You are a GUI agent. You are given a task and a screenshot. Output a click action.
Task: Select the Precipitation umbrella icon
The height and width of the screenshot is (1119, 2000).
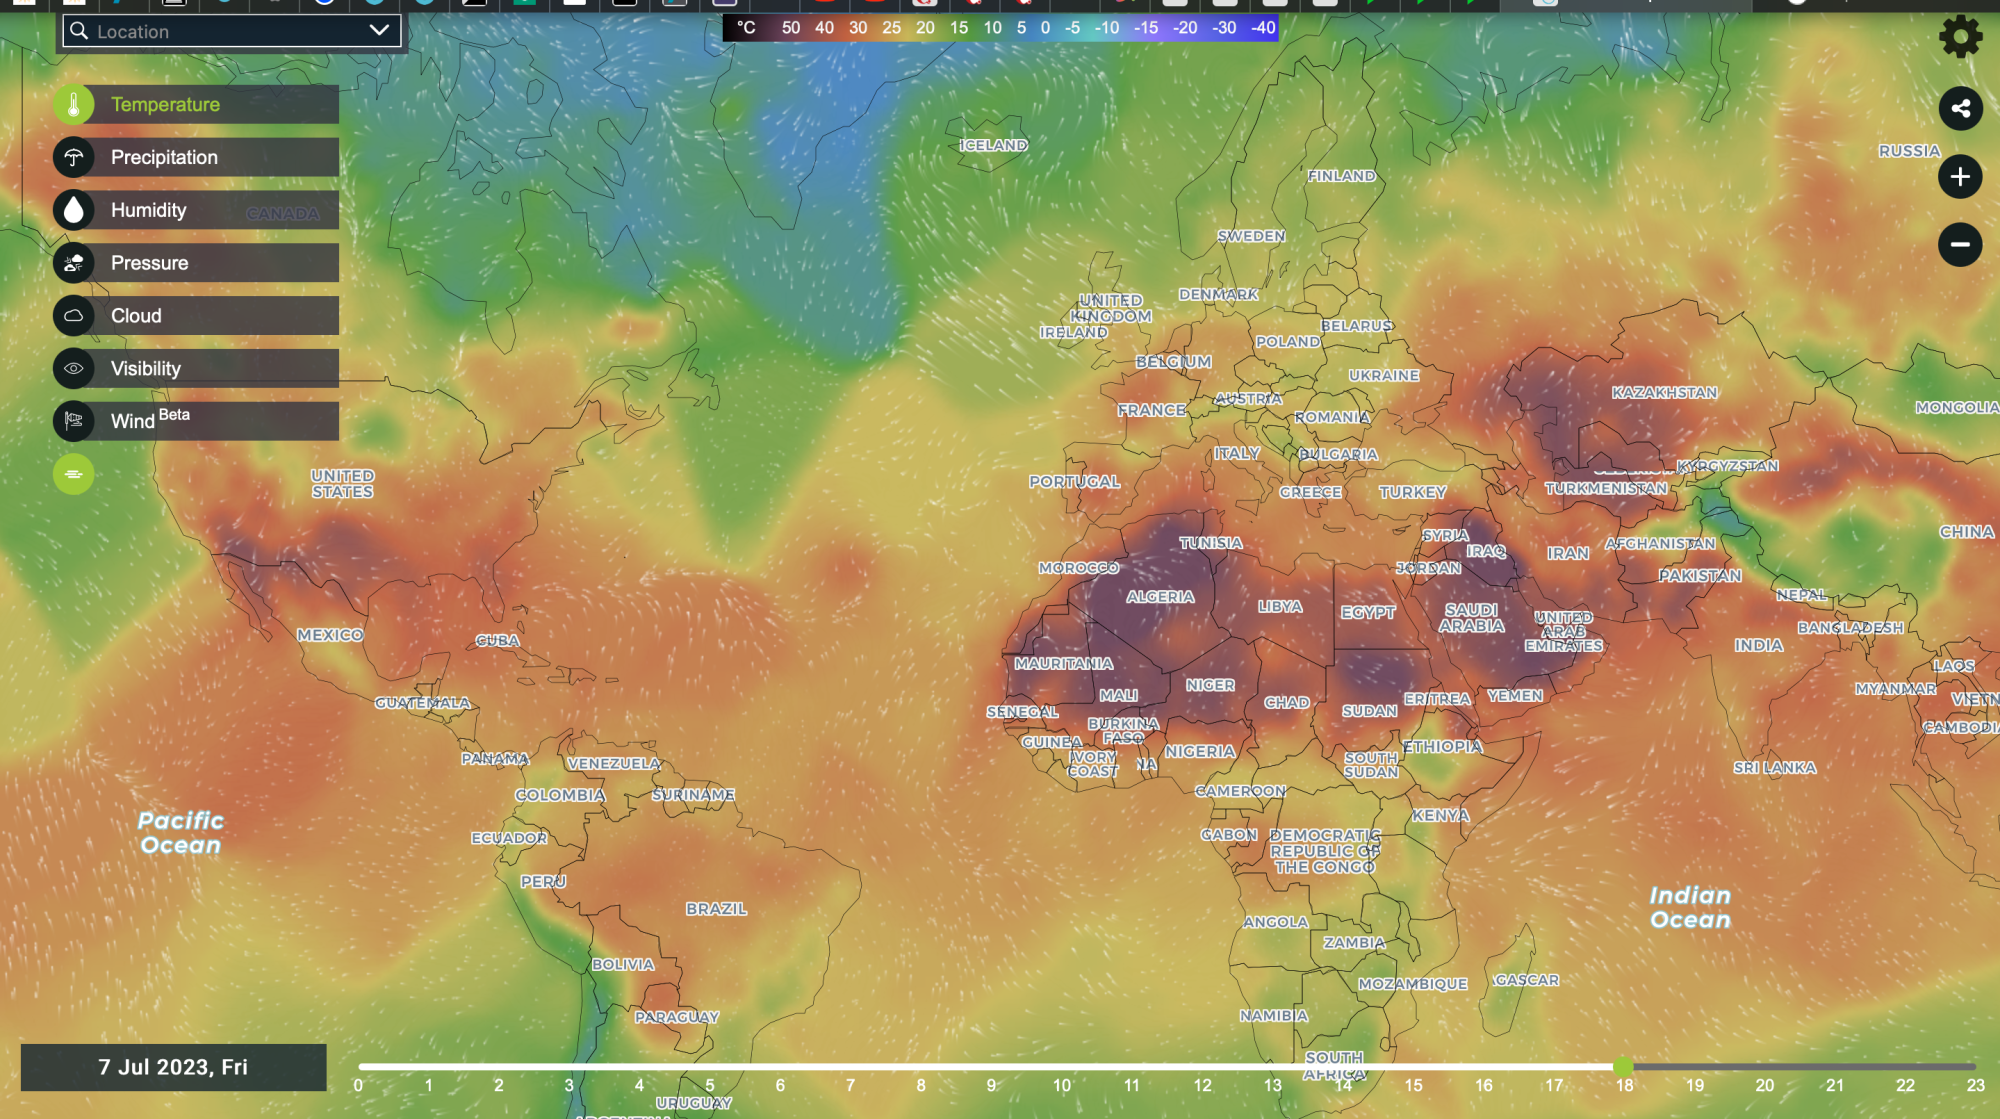73,157
